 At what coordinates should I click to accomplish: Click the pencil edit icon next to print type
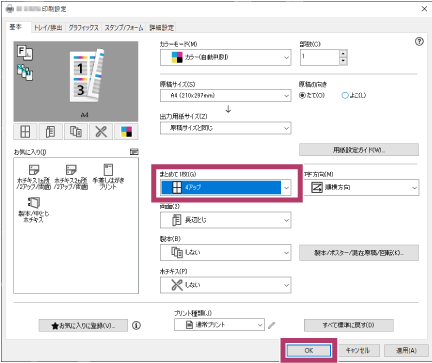coord(272,325)
